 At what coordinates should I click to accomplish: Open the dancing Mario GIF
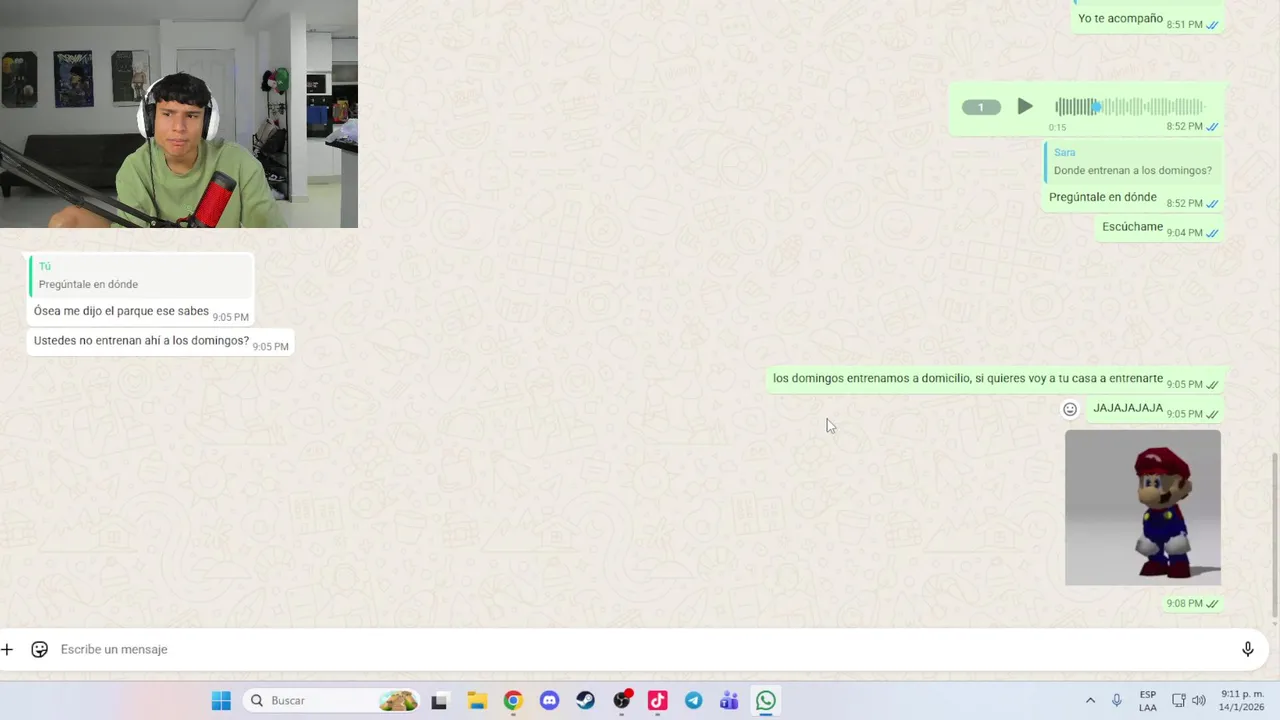pyautogui.click(x=1143, y=508)
